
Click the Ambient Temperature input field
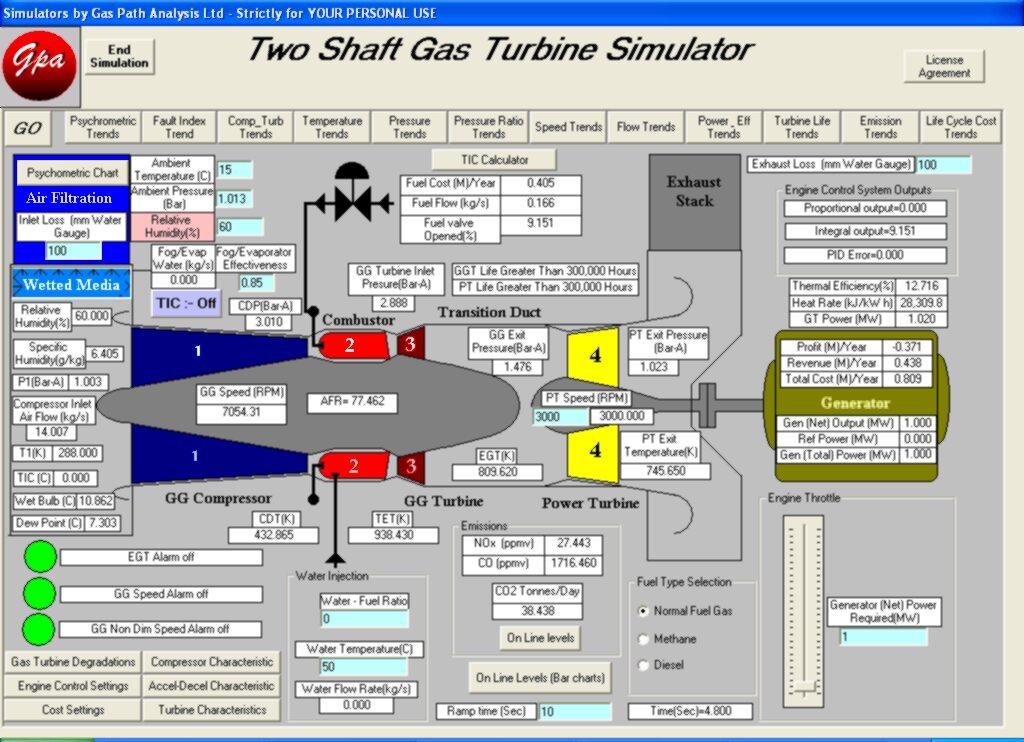pyautogui.click(x=236, y=170)
